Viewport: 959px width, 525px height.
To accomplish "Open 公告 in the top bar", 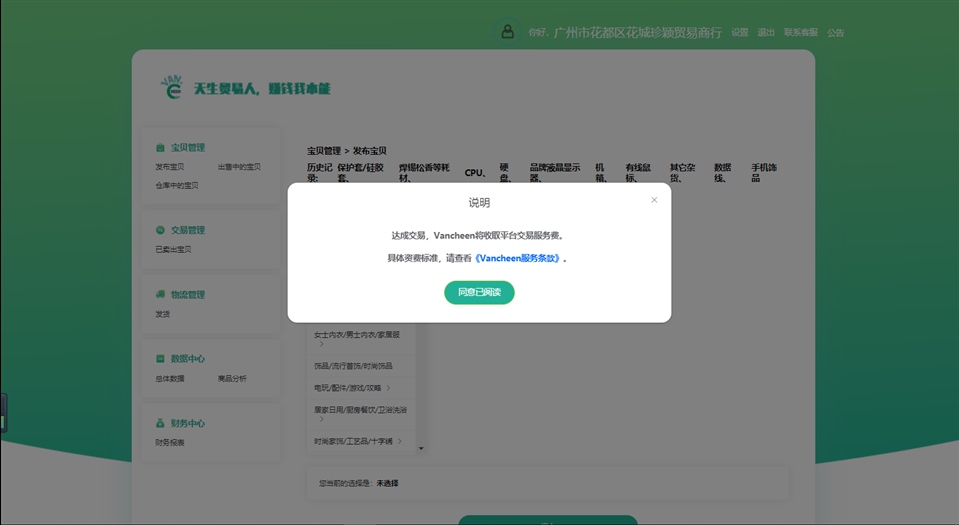I will 835,32.
